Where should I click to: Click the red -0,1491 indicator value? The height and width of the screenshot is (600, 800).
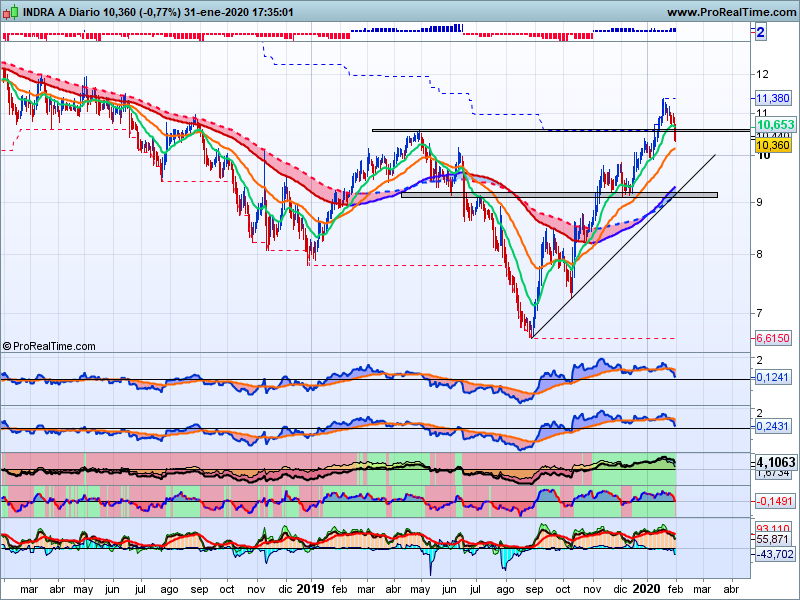(x=774, y=501)
